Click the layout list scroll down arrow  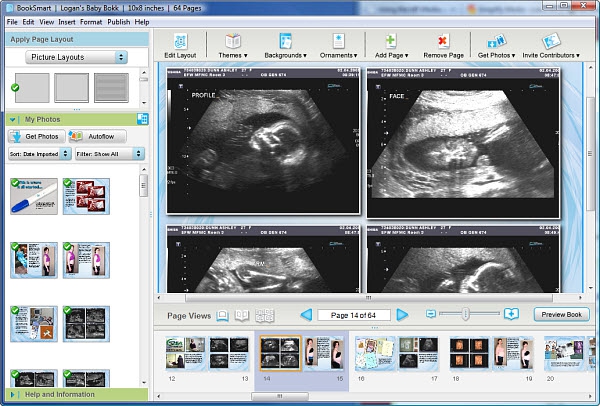(144, 103)
